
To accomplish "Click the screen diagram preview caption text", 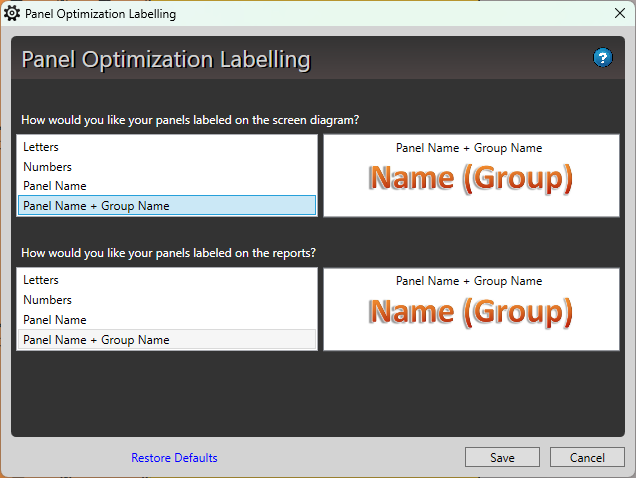I will (x=469, y=148).
